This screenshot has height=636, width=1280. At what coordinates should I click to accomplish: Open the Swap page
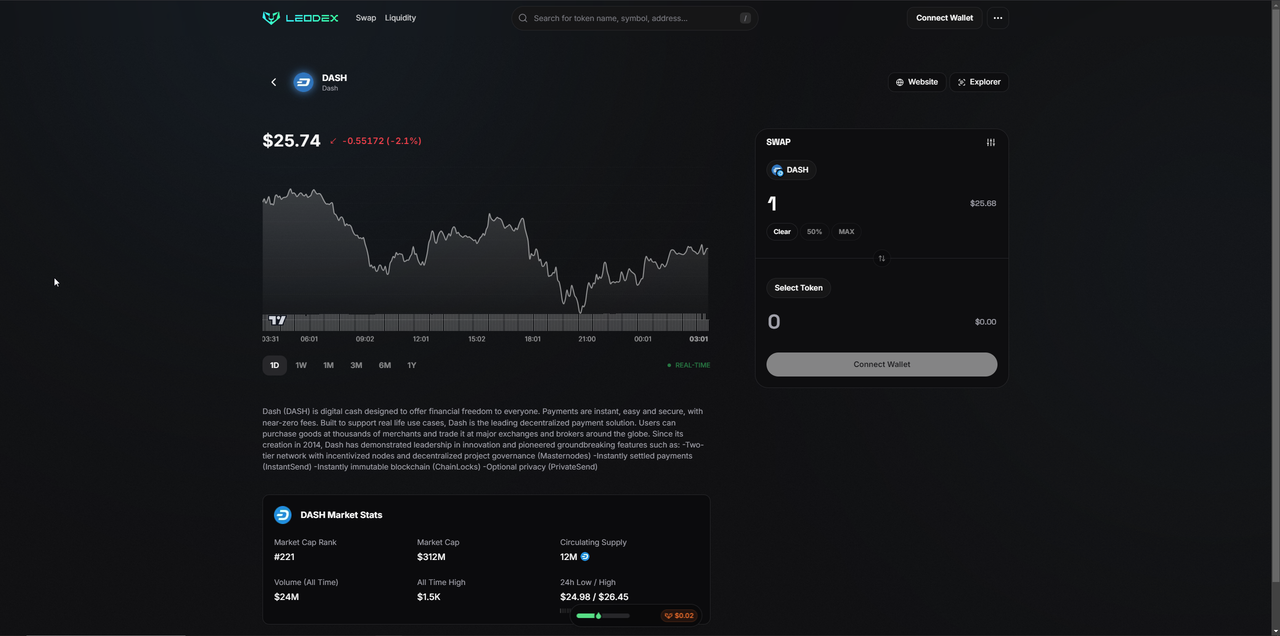click(x=366, y=18)
